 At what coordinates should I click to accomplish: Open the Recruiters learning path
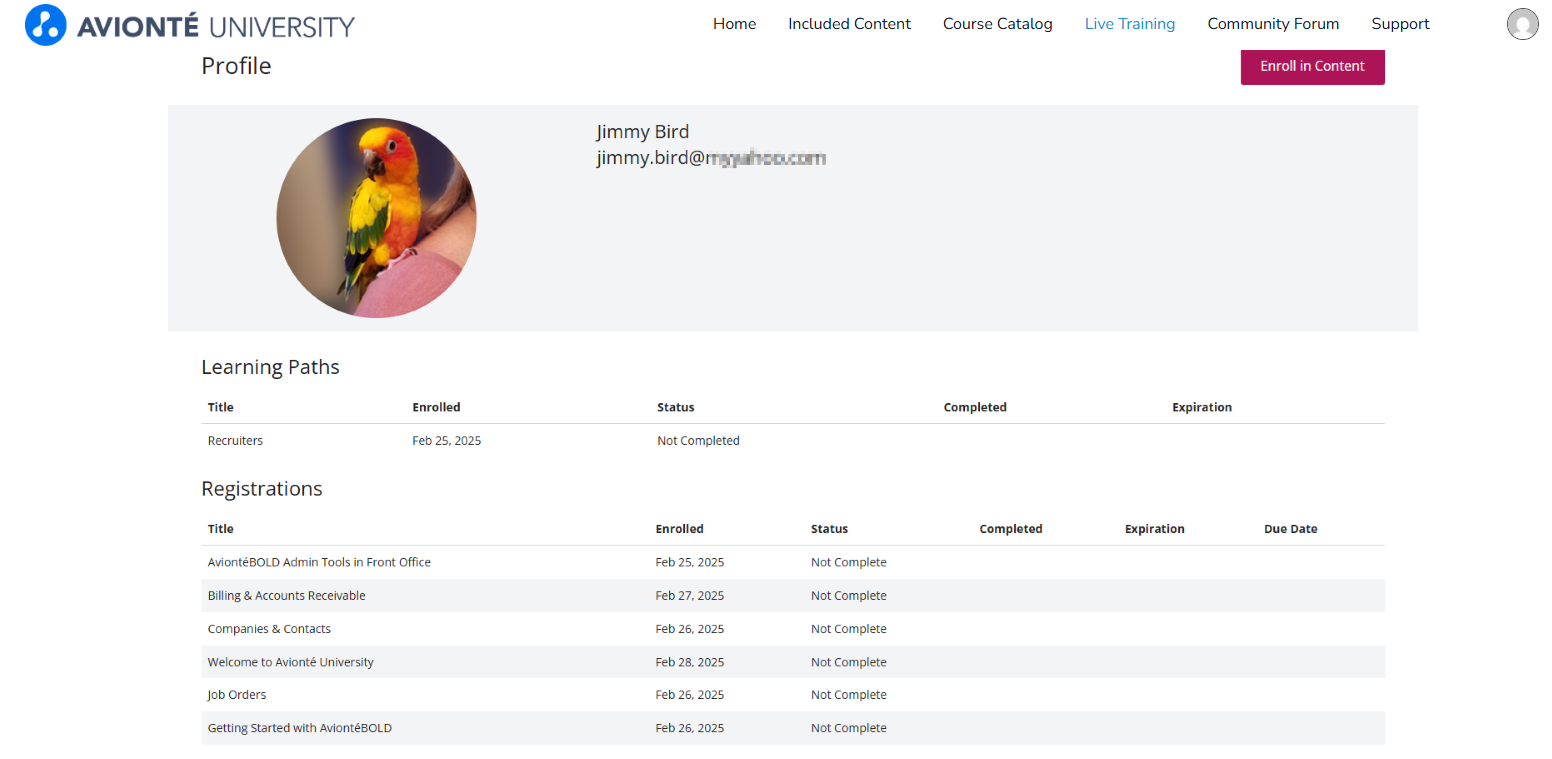[x=235, y=441]
